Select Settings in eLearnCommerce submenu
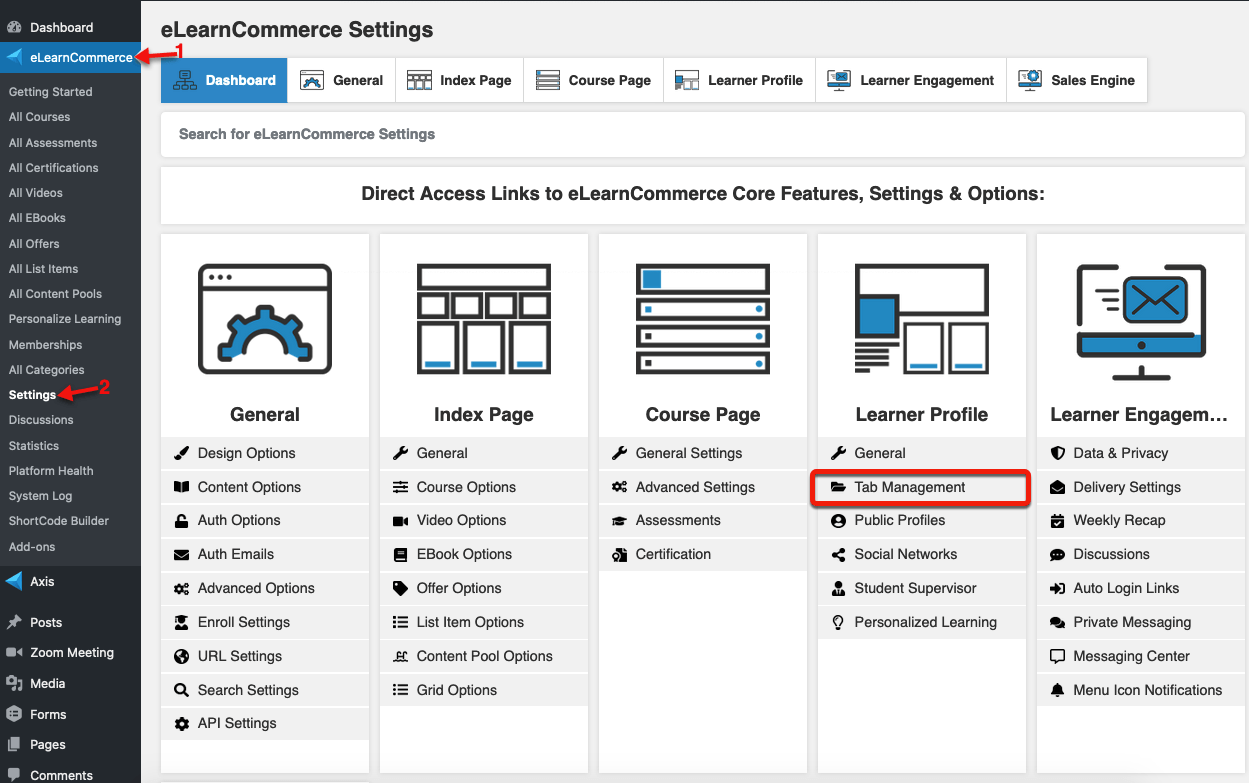The image size is (1249, 783). tap(33, 395)
